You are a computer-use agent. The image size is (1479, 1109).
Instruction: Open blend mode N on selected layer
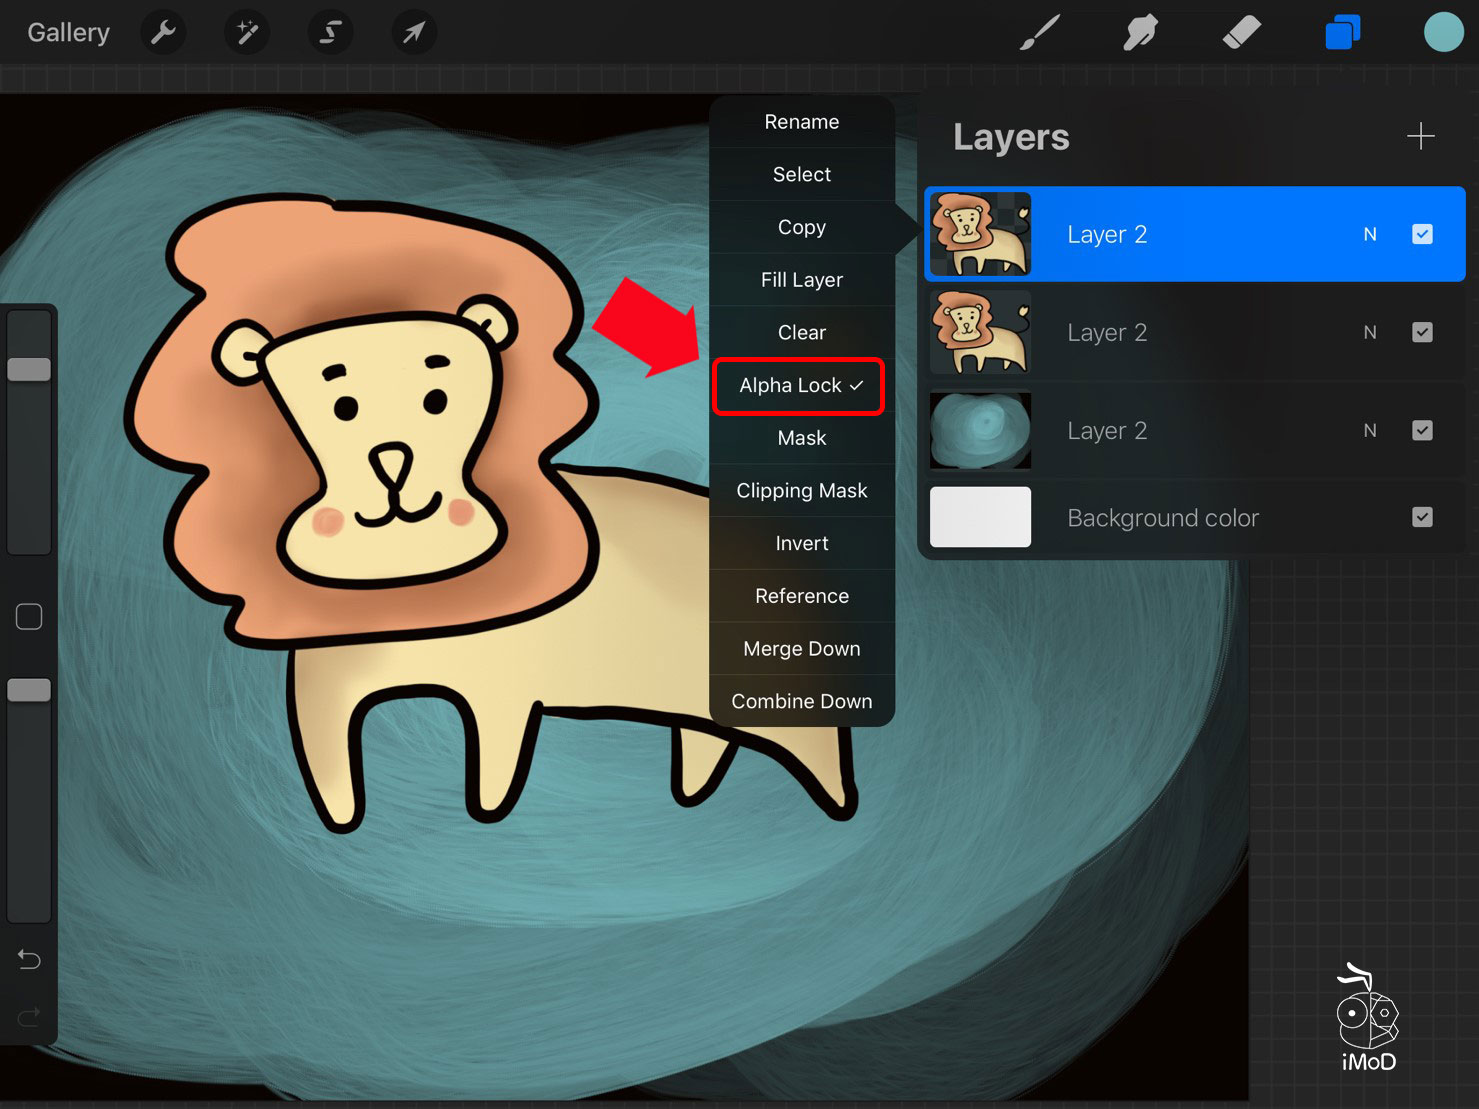point(1370,234)
